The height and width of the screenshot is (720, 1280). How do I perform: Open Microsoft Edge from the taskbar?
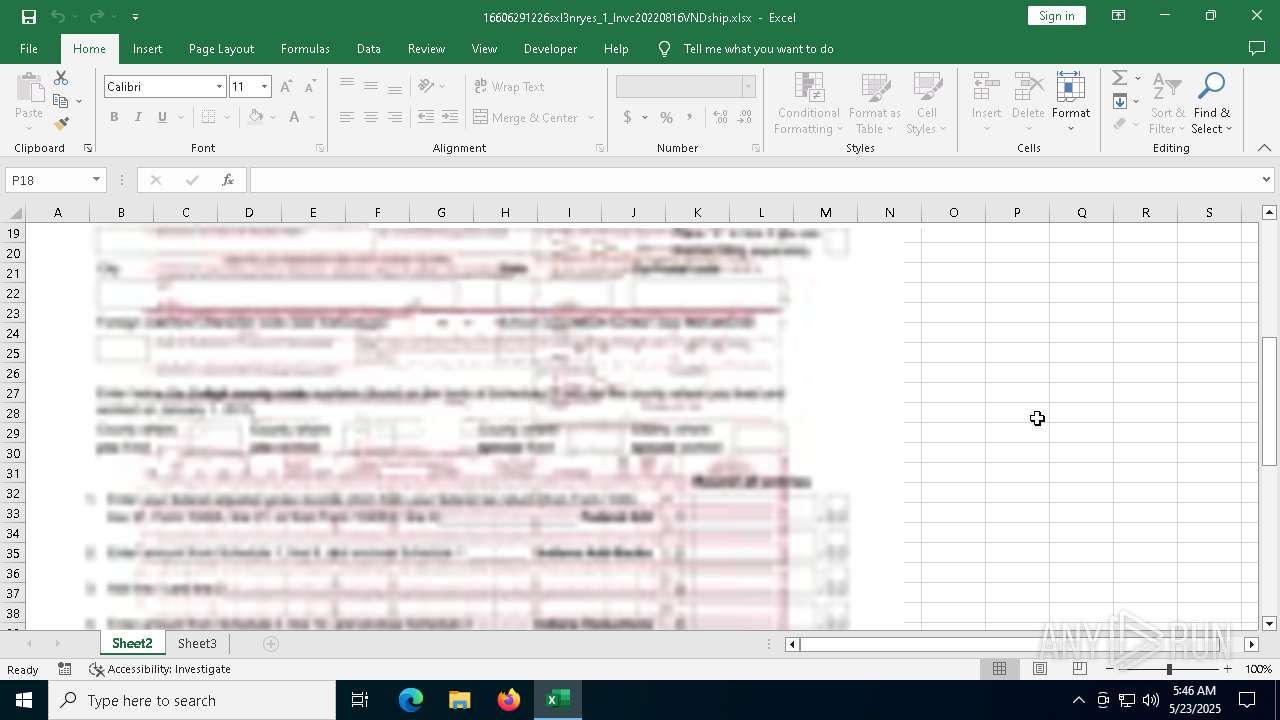[411, 700]
